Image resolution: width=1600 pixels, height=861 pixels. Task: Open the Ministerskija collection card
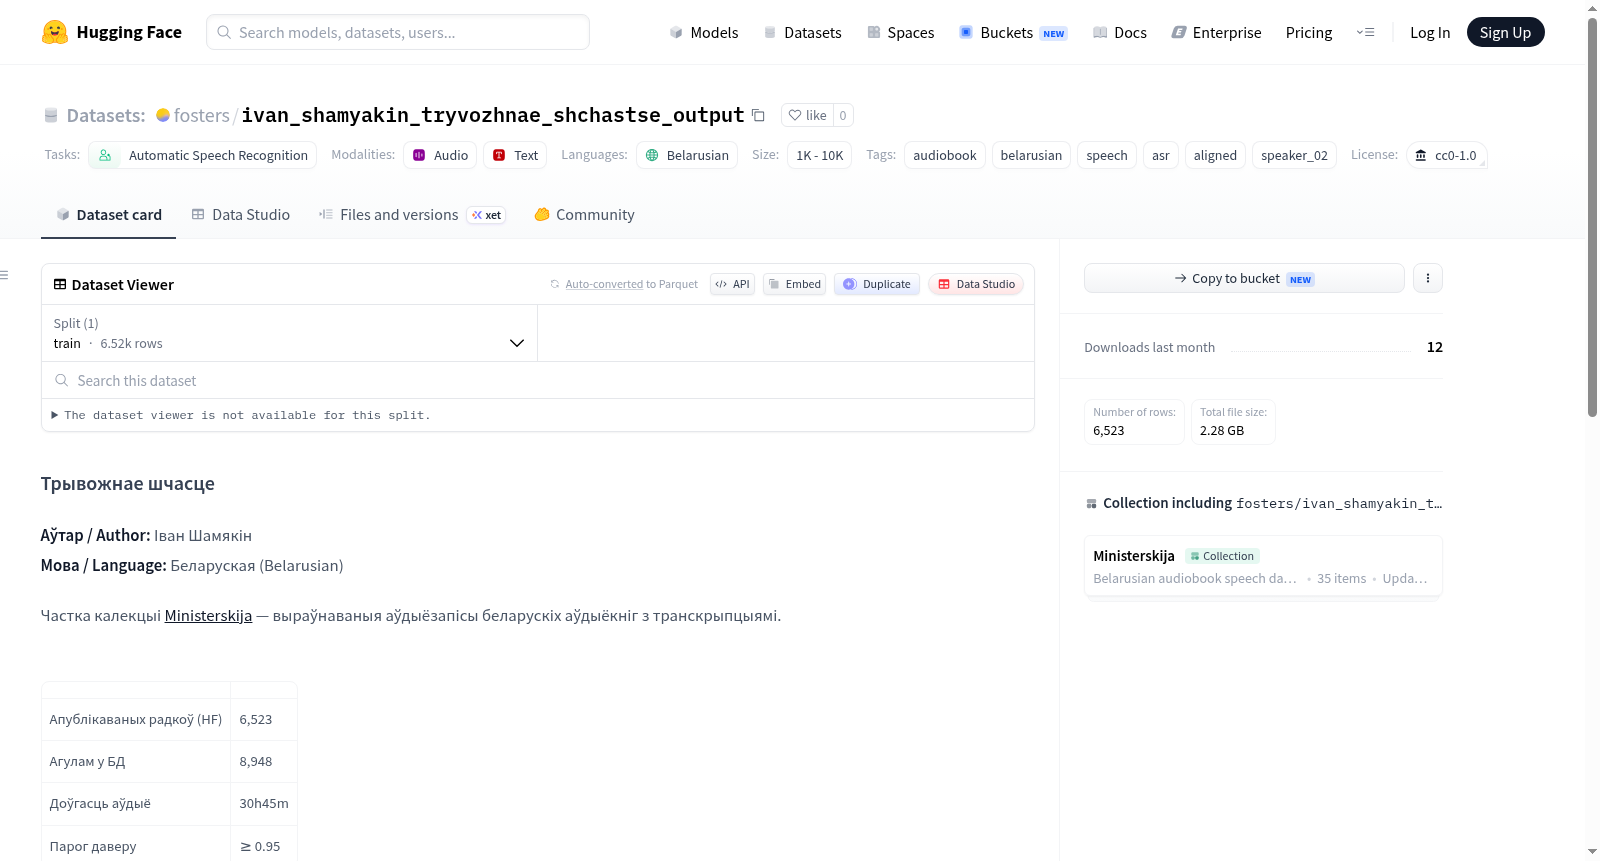(x=1263, y=566)
